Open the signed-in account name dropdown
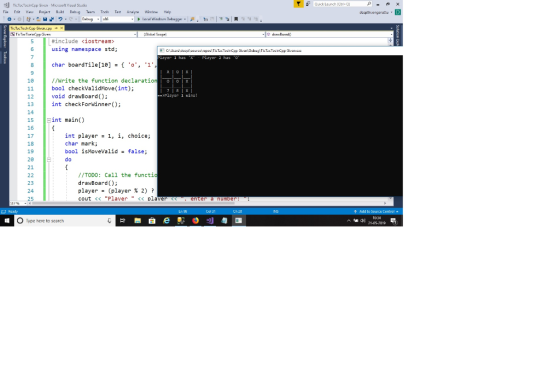This screenshot has height=373, width=560. 375,12
